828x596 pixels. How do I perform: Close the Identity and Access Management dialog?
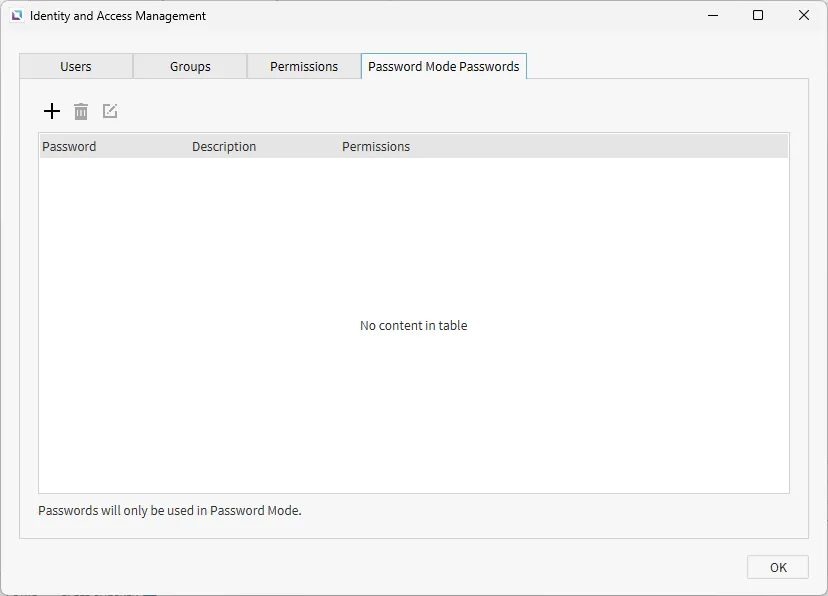804,16
